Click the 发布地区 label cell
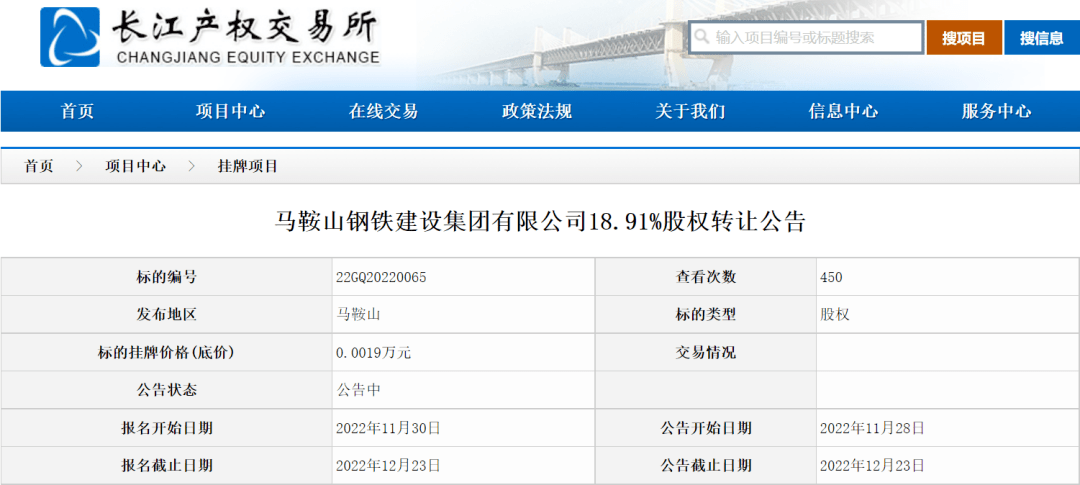1080x485 pixels. point(167,315)
